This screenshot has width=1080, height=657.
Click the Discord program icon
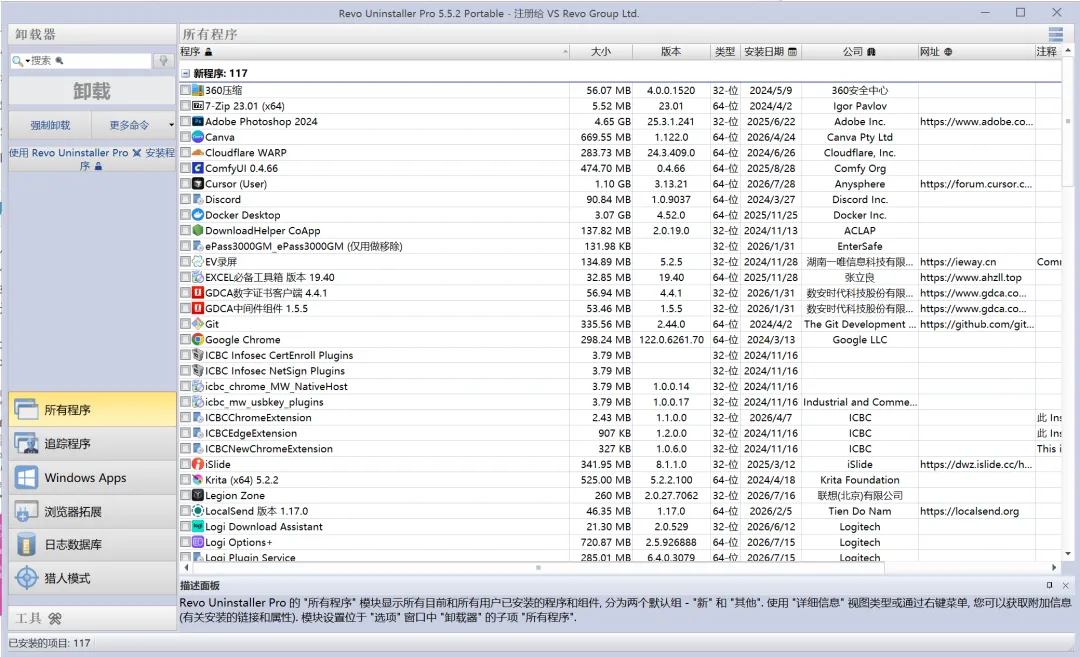pos(198,199)
